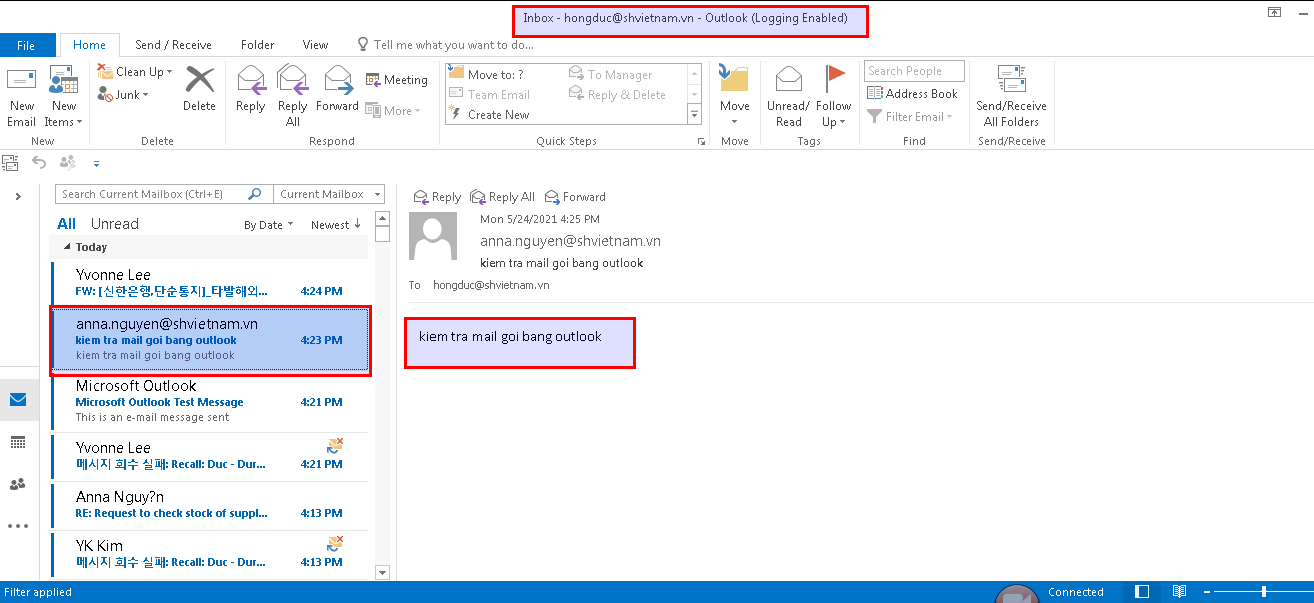Image resolution: width=1314 pixels, height=603 pixels.
Task: Open the Address Book
Action: coord(912,94)
